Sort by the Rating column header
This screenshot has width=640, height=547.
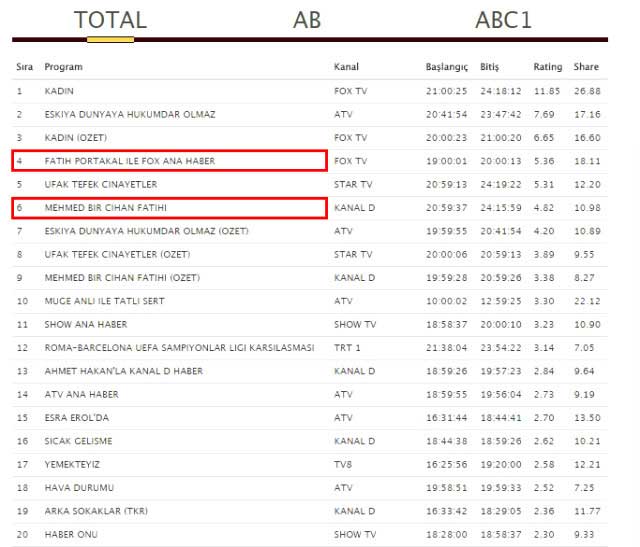tap(547, 67)
